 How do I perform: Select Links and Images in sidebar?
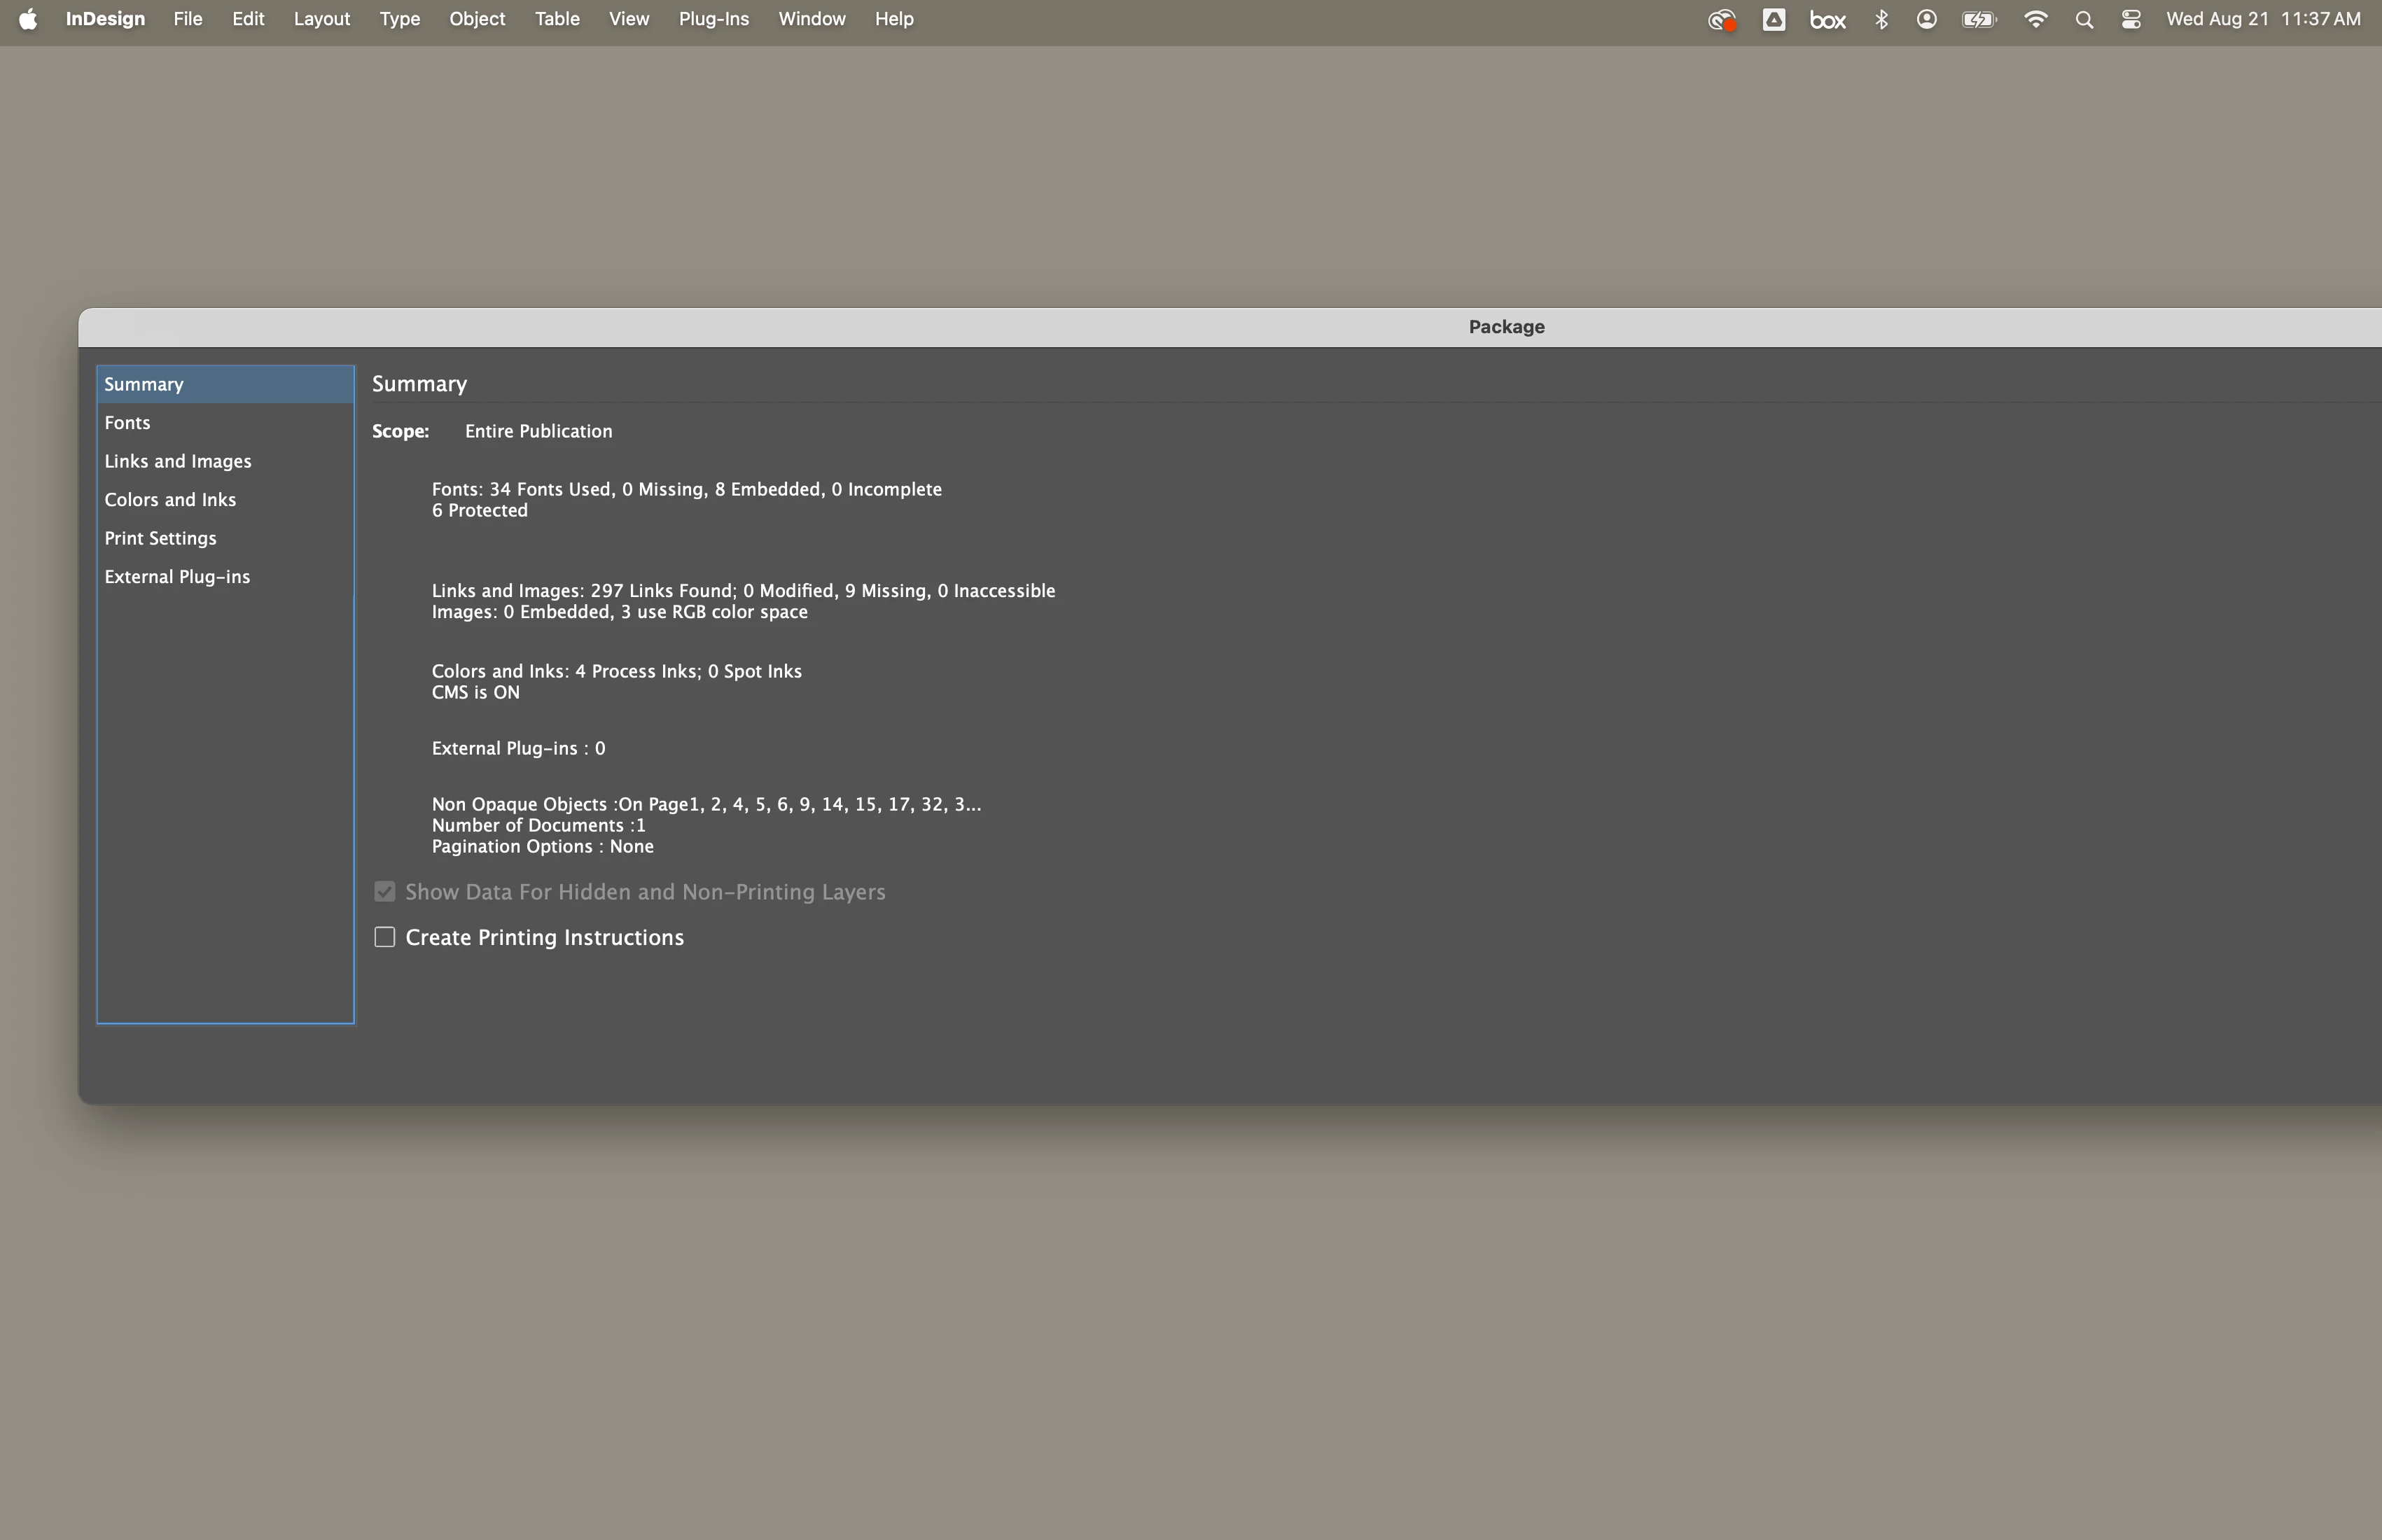coord(178,461)
